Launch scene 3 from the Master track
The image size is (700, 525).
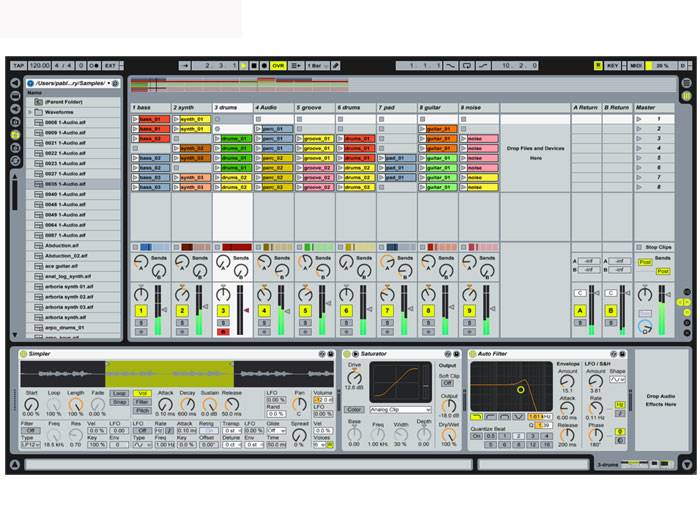coord(639,138)
